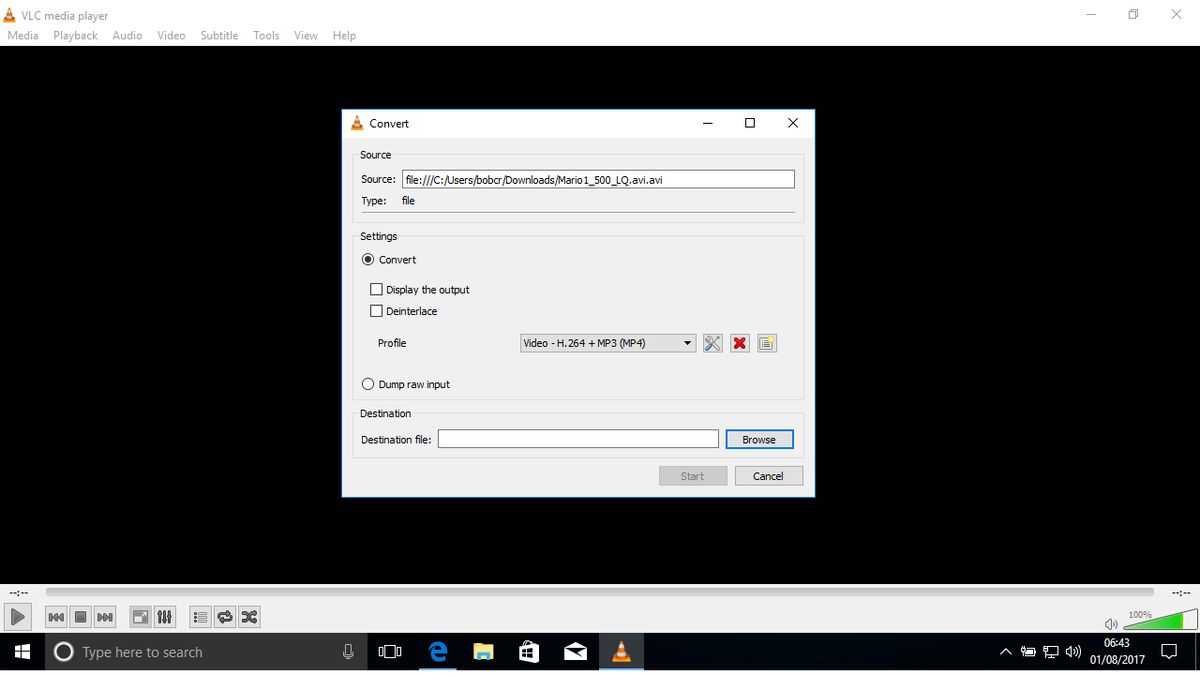Open the Edit selected profile tool
Screen dimensions: 1200x675
(711, 343)
